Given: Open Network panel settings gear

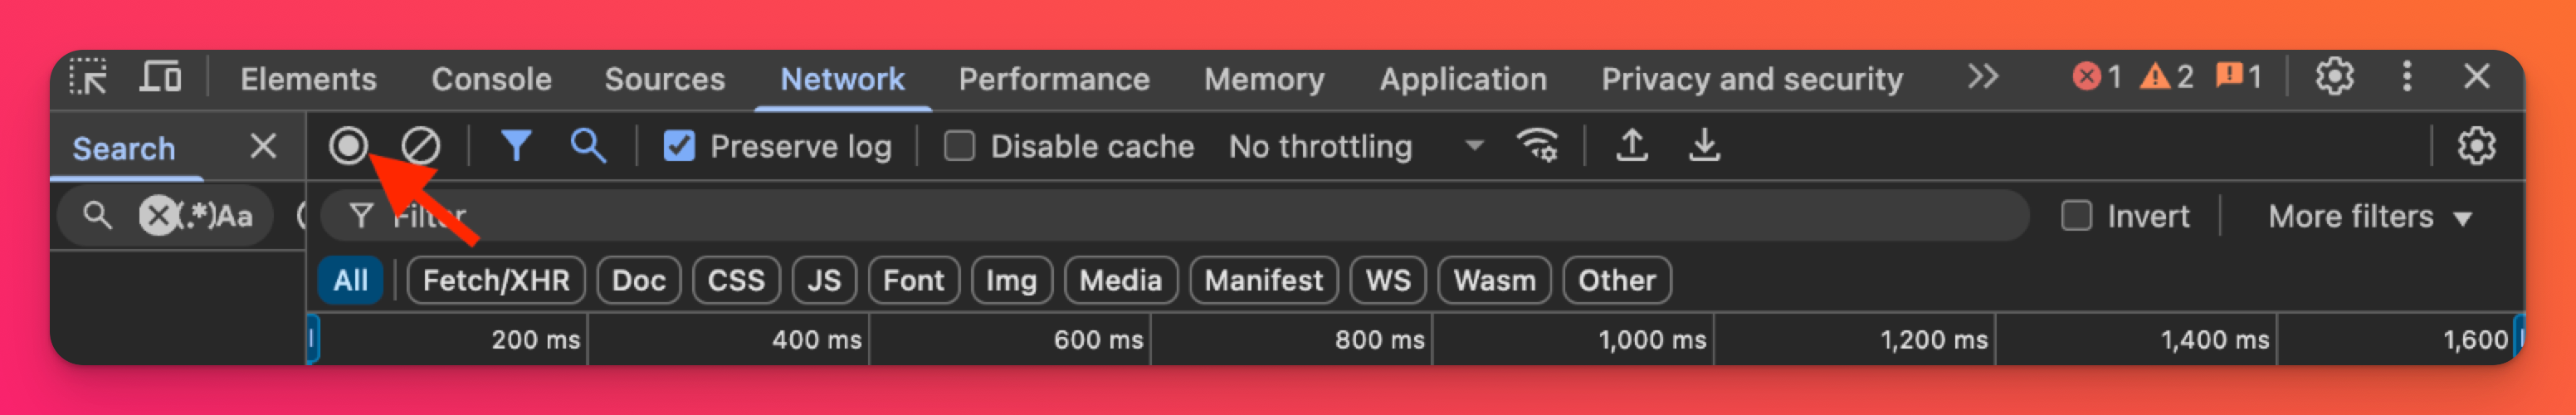Looking at the screenshot, I should [x=2476, y=146].
